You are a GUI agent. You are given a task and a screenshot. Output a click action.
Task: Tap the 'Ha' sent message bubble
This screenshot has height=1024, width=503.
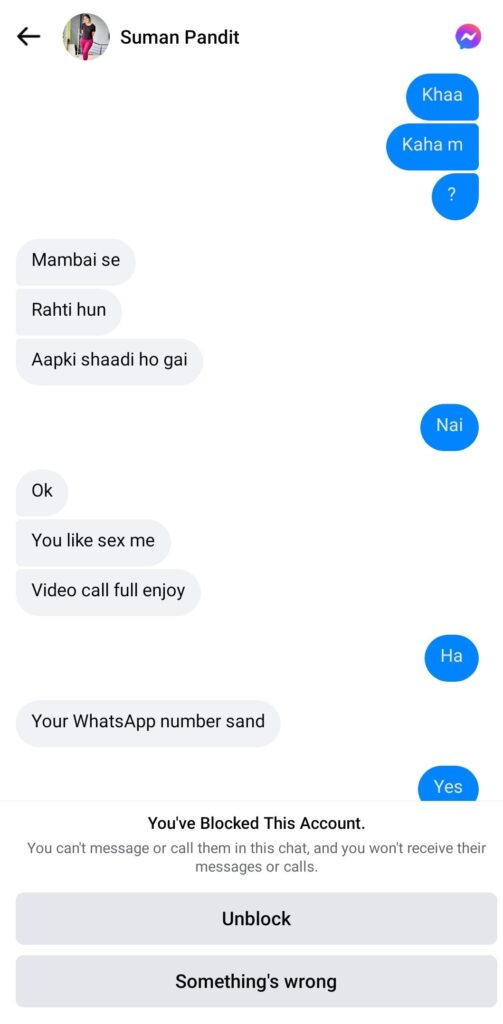pos(451,656)
